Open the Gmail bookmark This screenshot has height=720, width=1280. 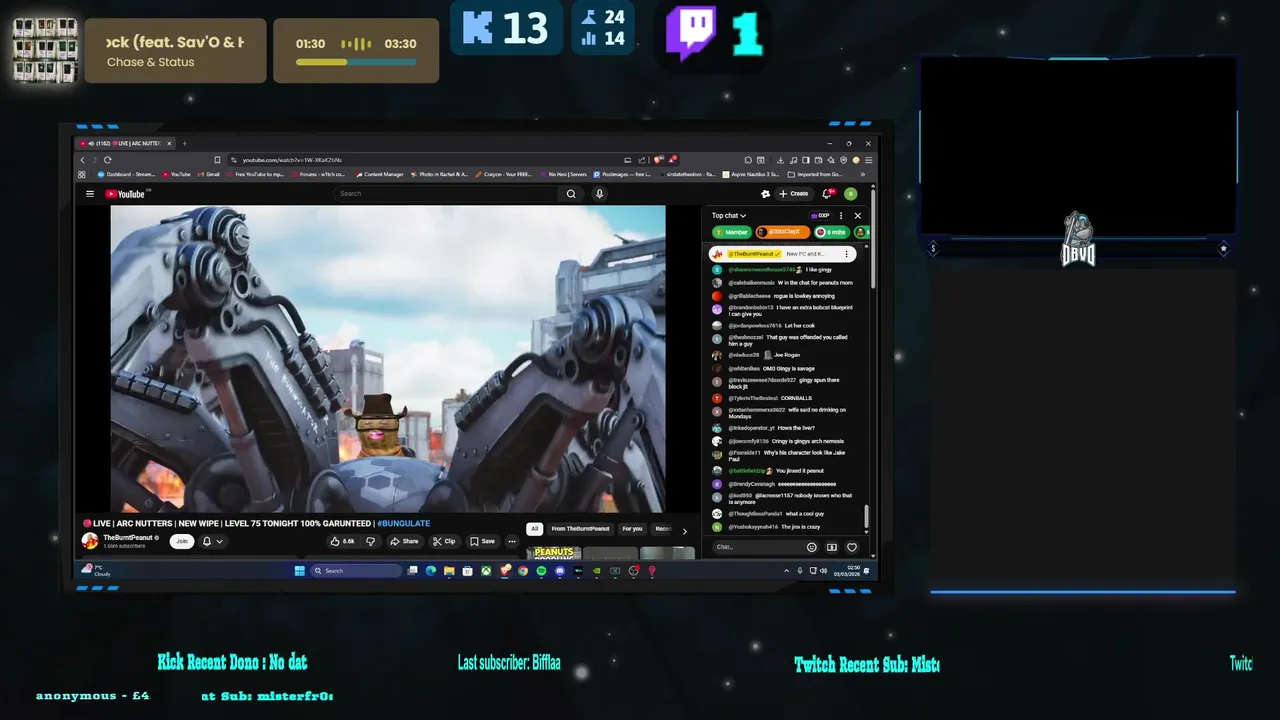point(208,174)
